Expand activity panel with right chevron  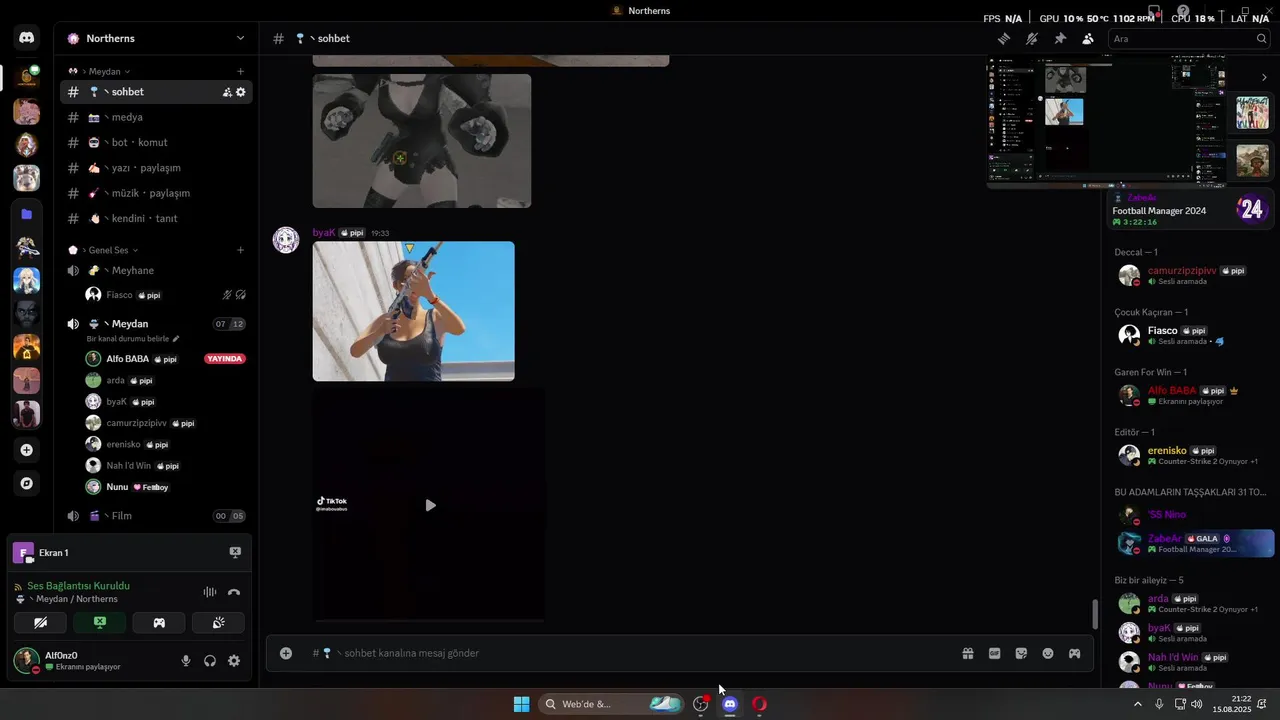coord(1264,77)
